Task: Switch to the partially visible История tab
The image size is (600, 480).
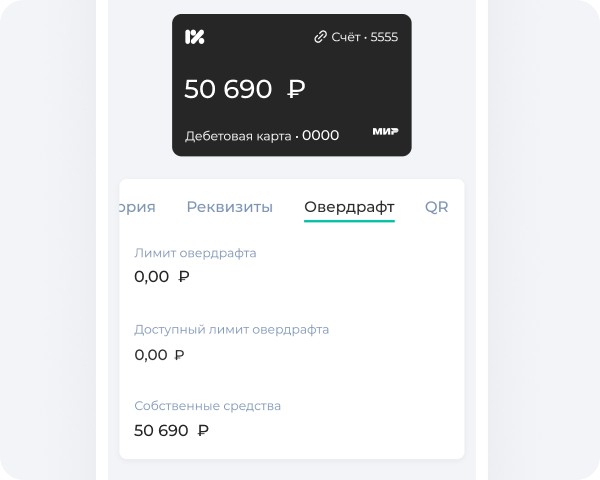Action: (x=137, y=207)
